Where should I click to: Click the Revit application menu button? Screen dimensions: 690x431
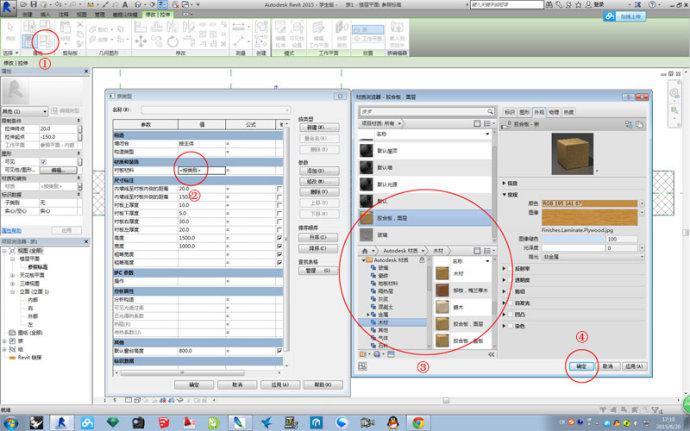9,8
